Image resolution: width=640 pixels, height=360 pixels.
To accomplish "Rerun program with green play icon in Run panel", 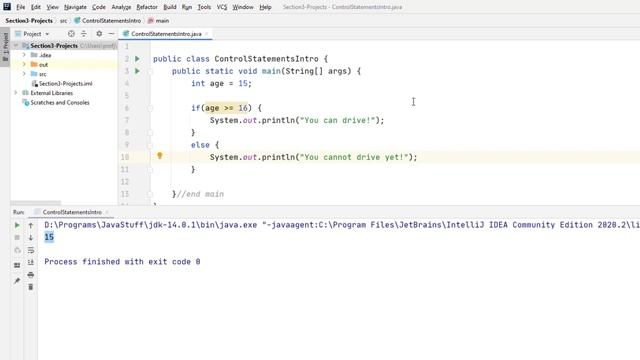I will point(17,225).
